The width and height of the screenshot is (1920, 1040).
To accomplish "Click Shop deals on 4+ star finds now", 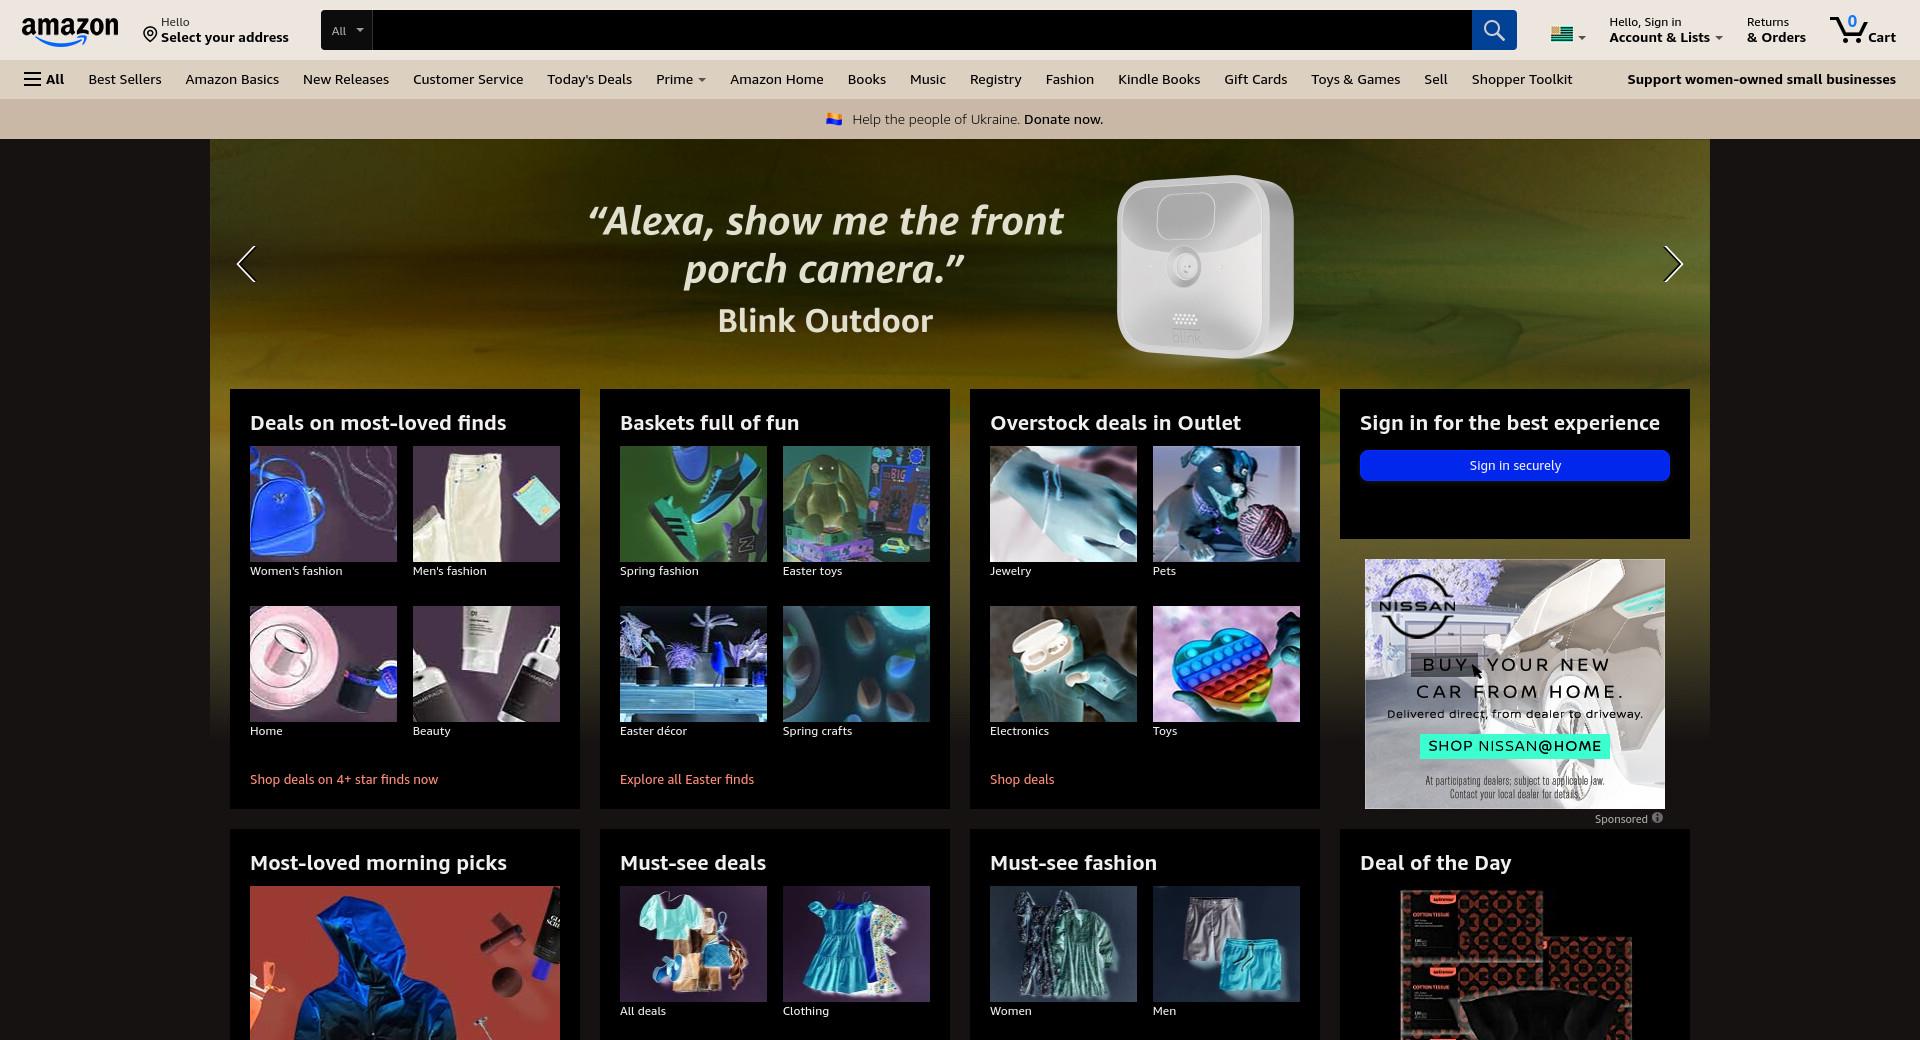I will click(x=344, y=779).
